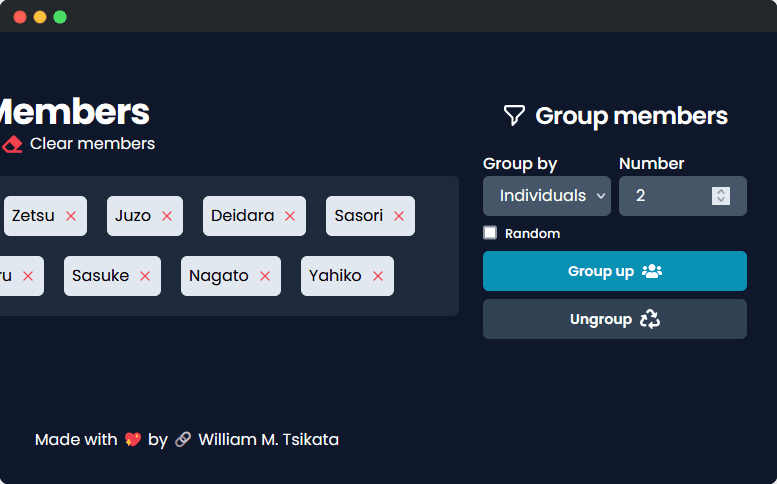Enable the Random checkbox
The image size is (777, 484).
(x=490, y=233)
